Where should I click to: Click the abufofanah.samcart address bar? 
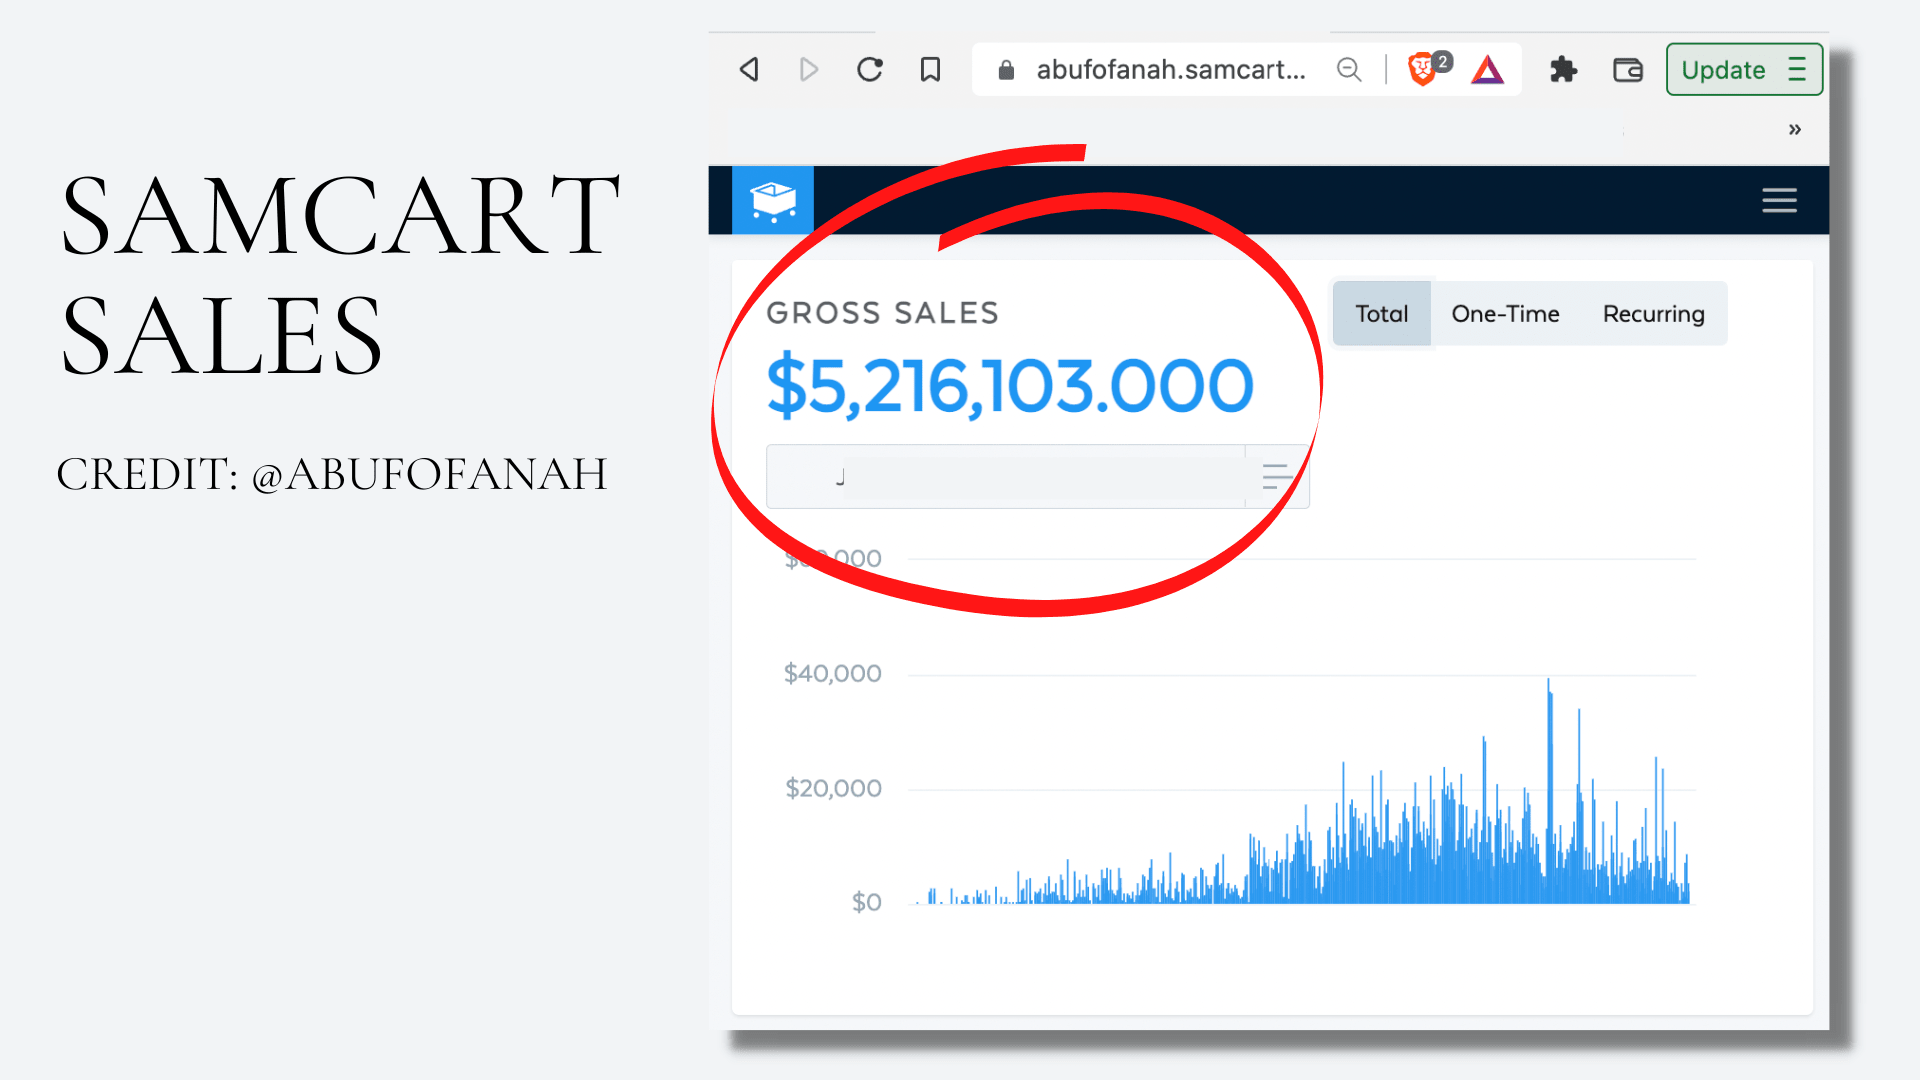click(1171, 69)
